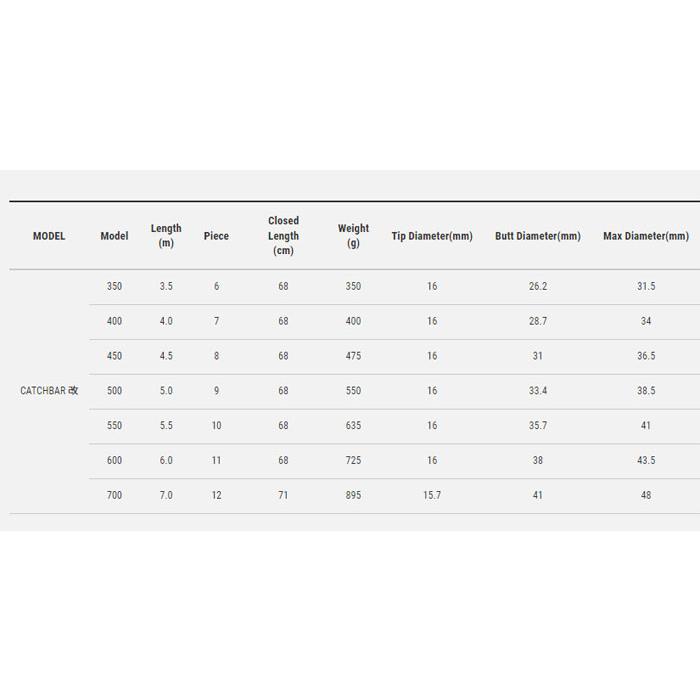Click the 895 weight value
The height and width of the screenshot is (700, 700).
[x=353, y=495]
